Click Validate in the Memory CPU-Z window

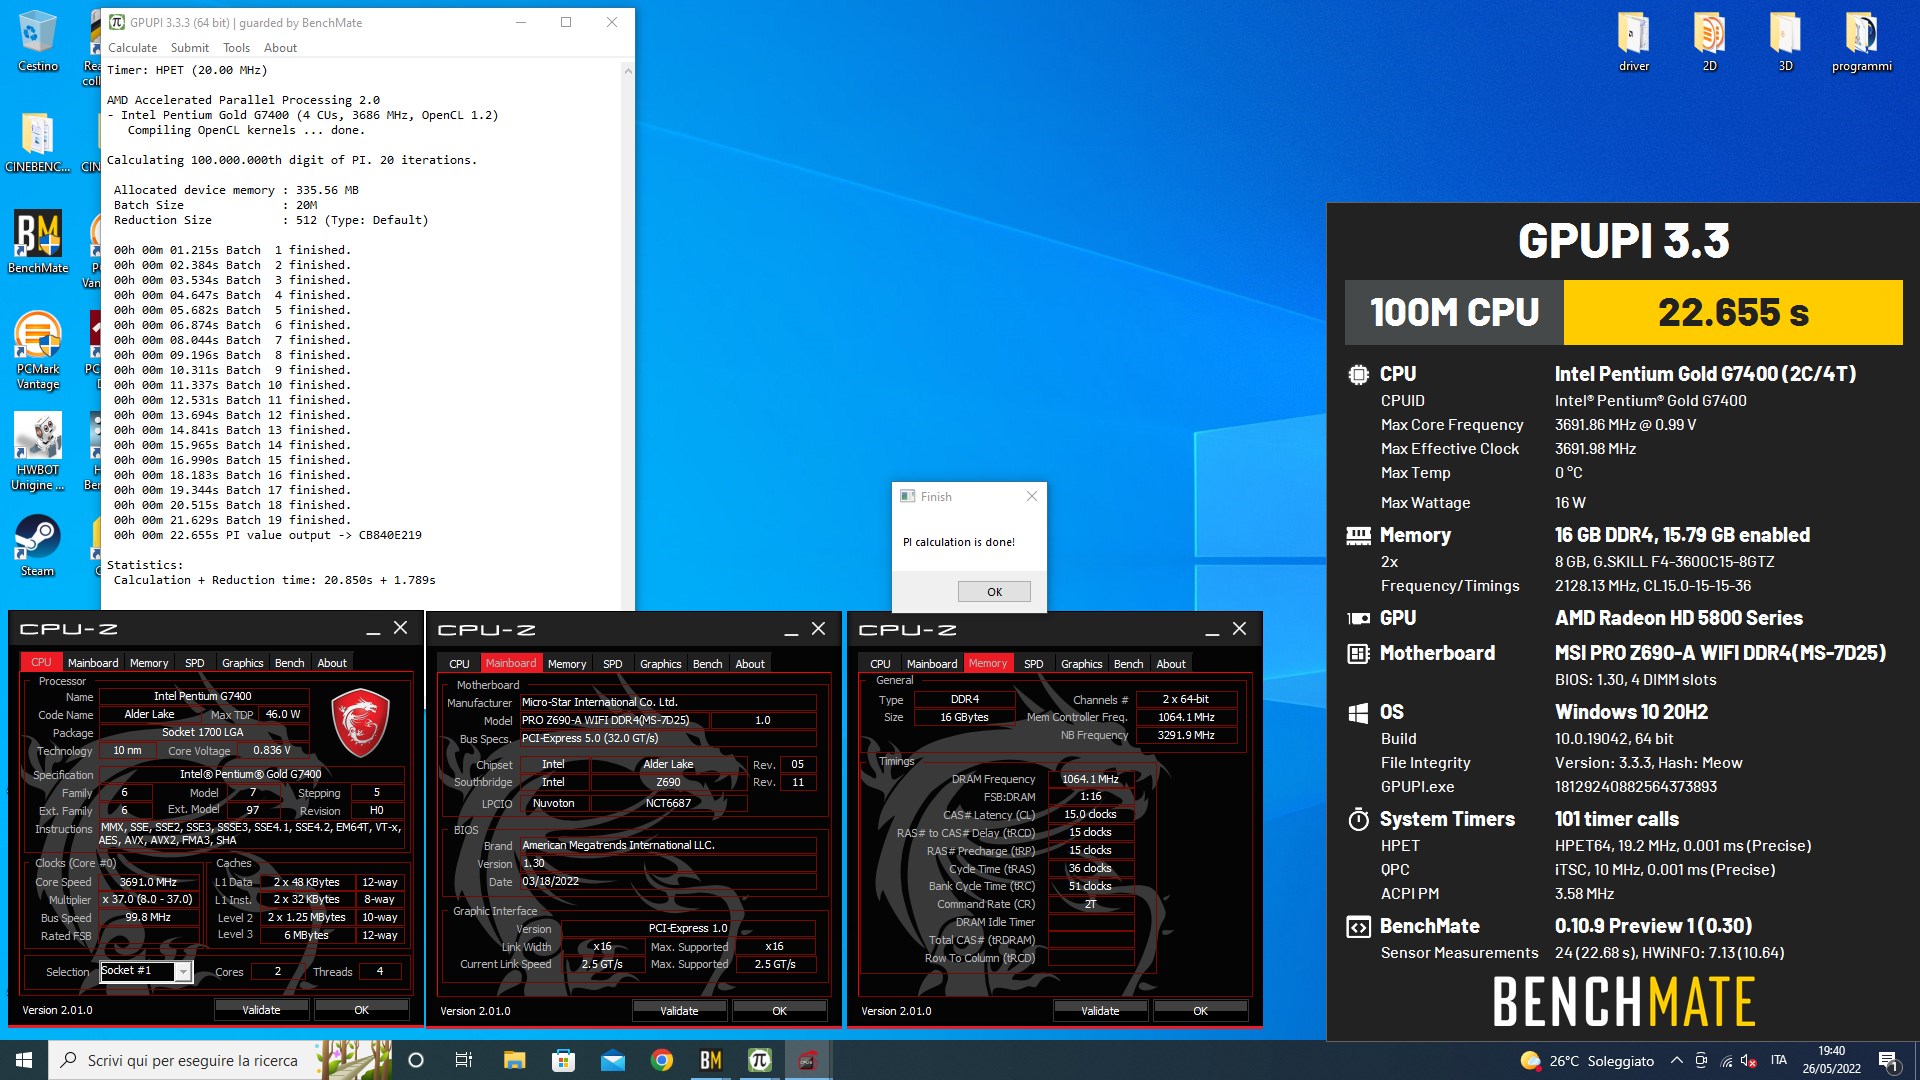pyautogui.click(x=1100, y=1011)
